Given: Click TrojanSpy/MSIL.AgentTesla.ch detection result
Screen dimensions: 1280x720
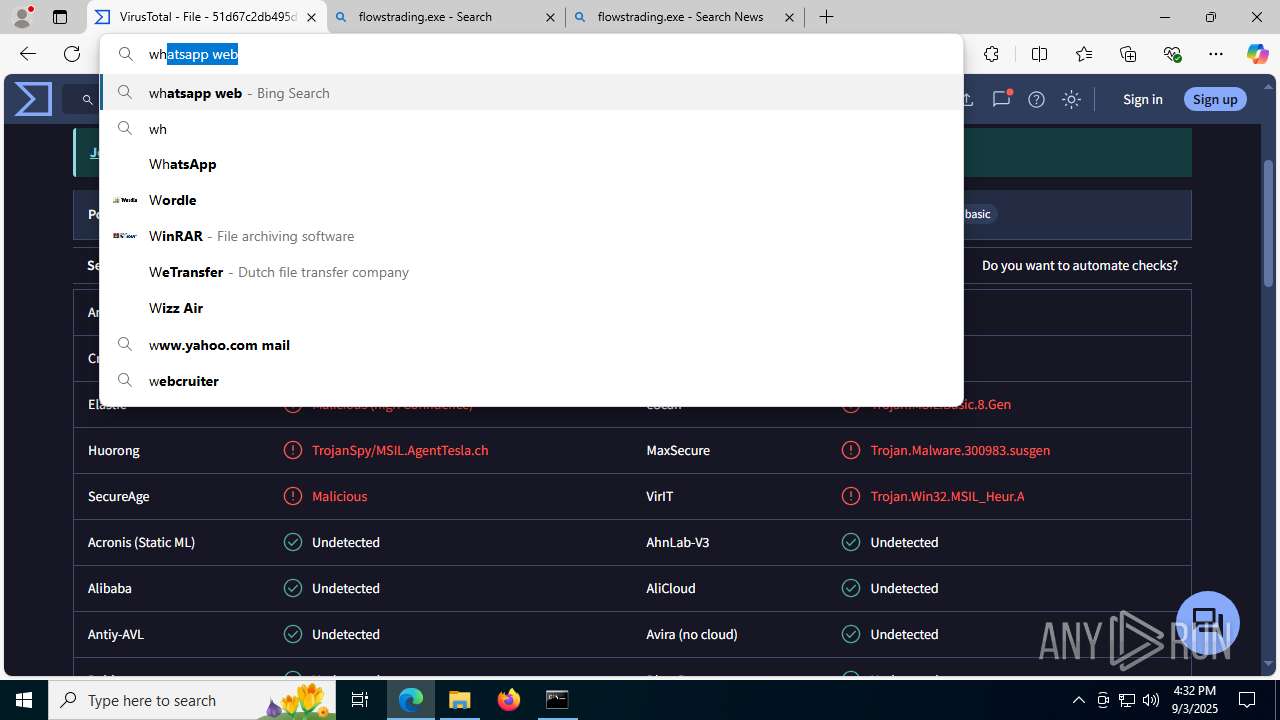Looking at the screenshot, I should 400,450.
